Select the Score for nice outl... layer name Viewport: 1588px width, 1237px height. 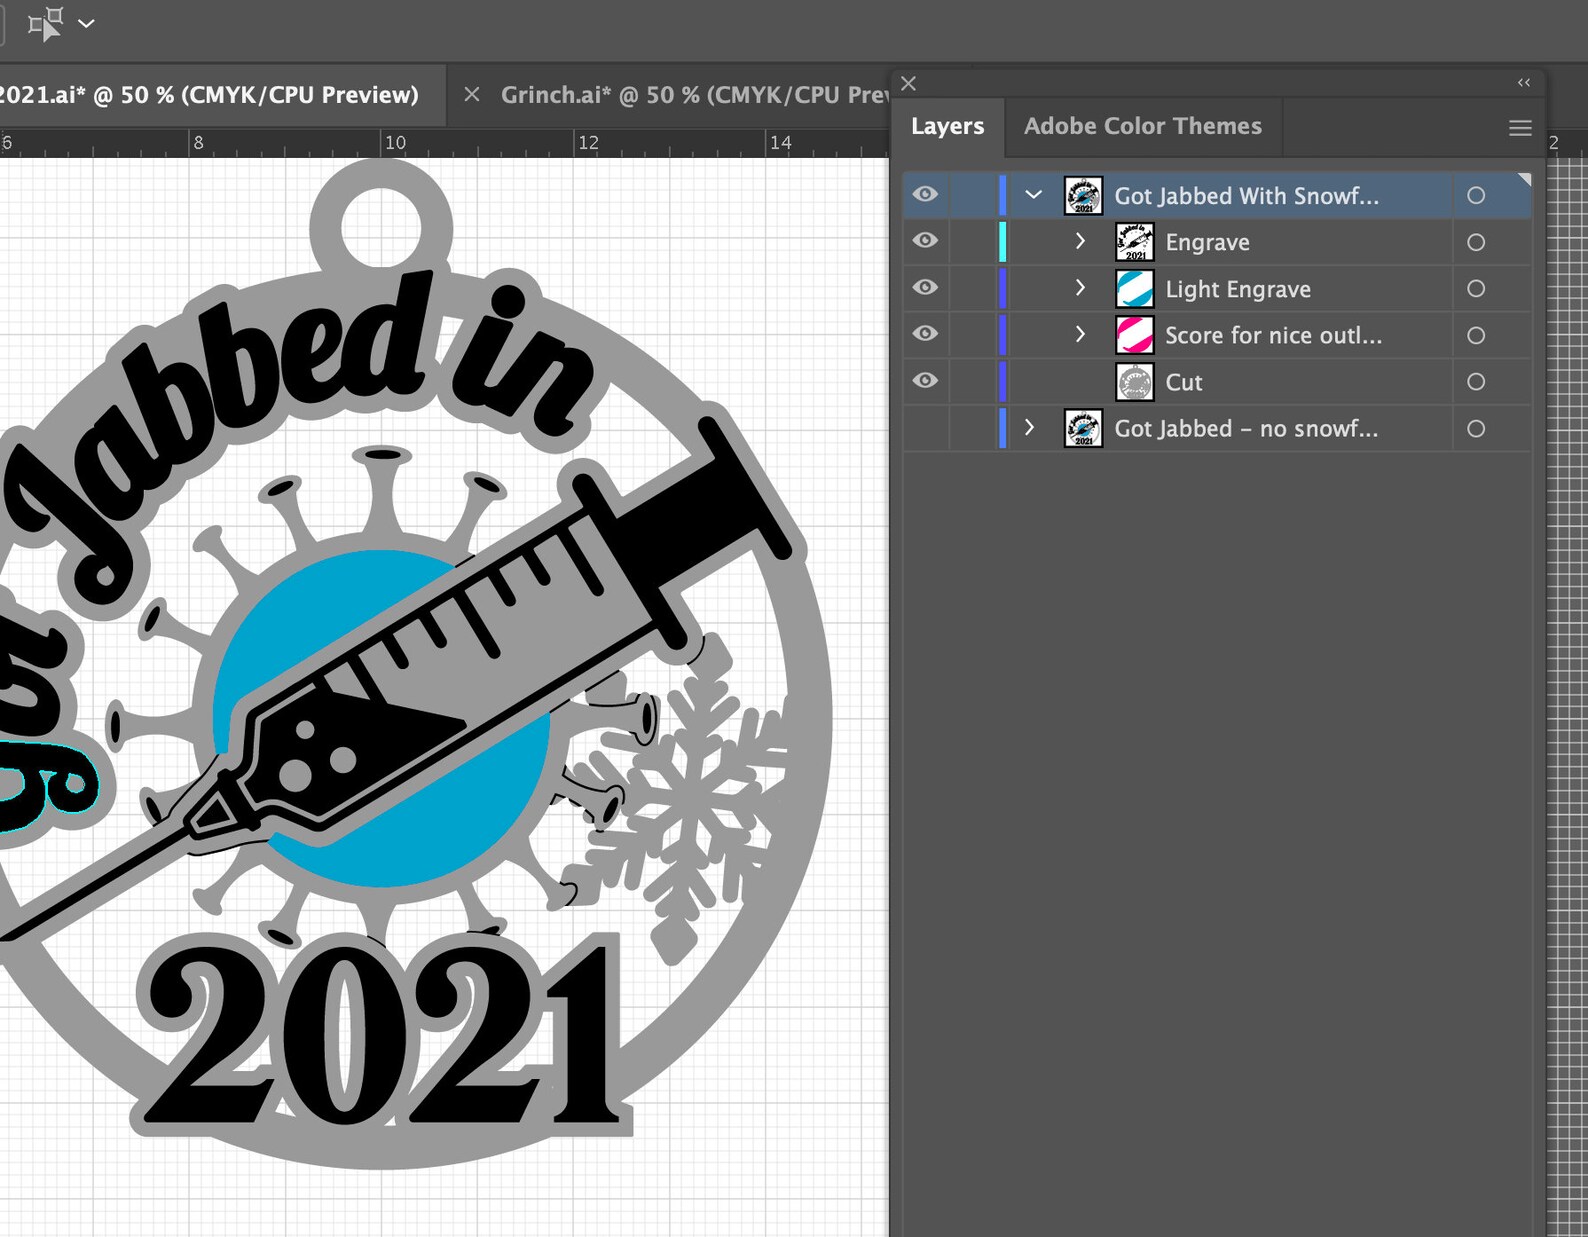pos(1273,336)
